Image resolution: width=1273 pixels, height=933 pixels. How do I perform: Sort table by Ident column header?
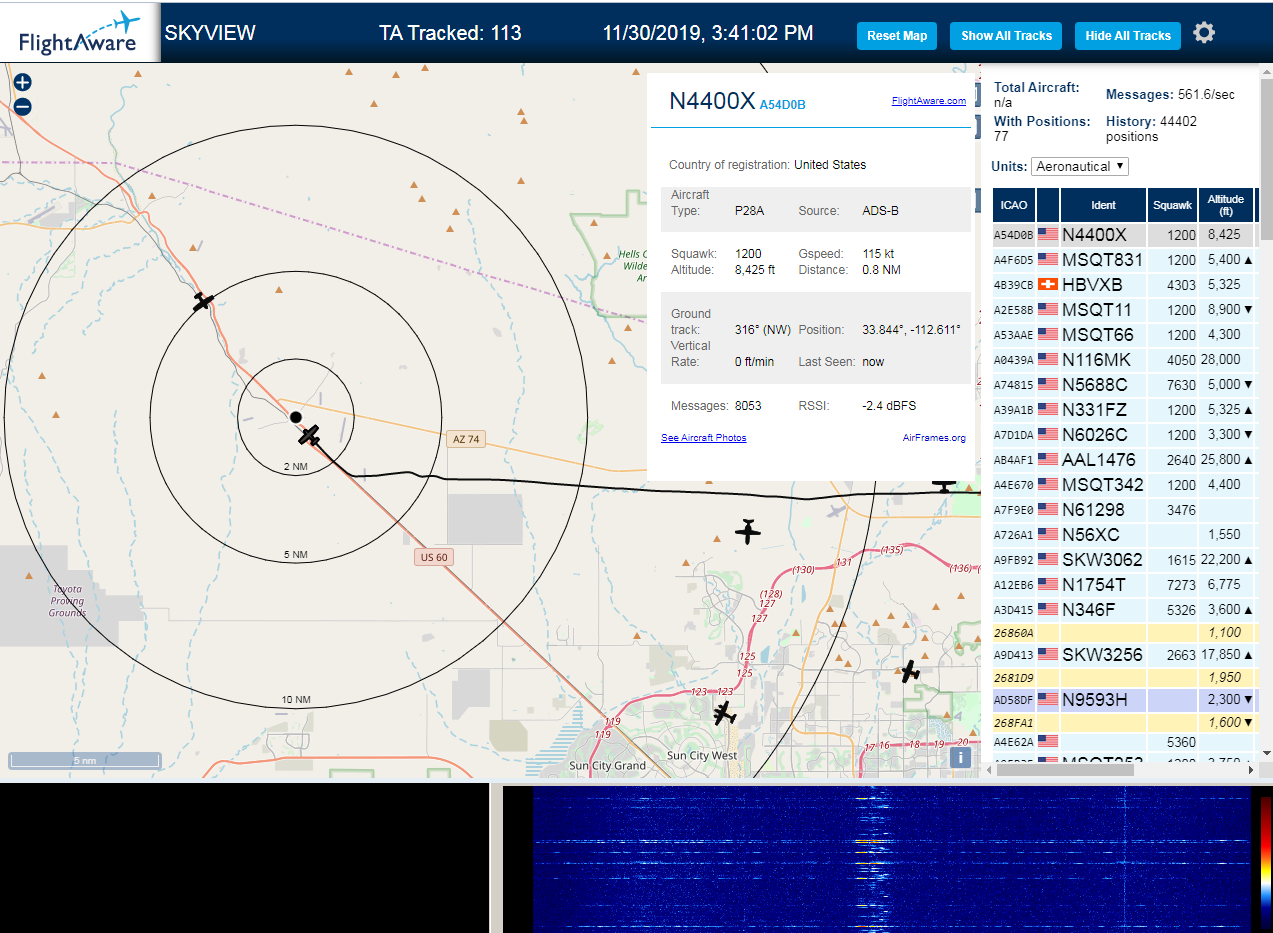[1103, 205]
